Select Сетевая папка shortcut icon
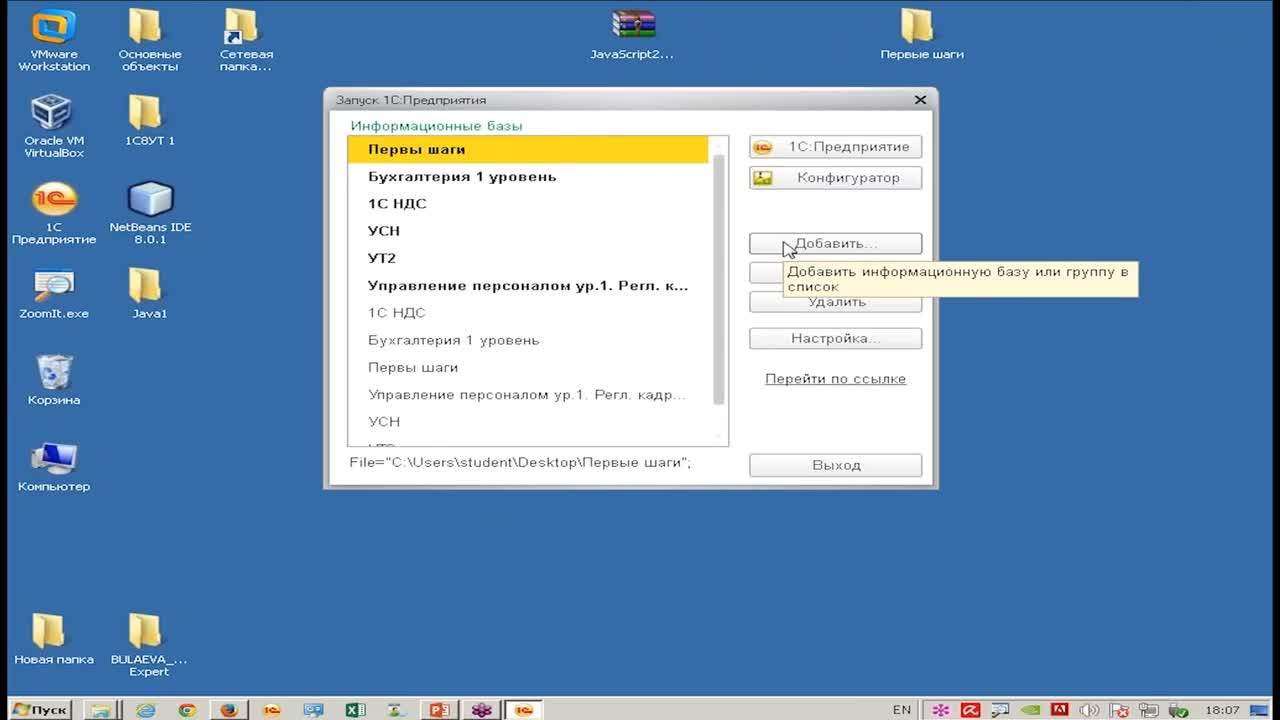The image size is (1280, 720). pos(246,41)
